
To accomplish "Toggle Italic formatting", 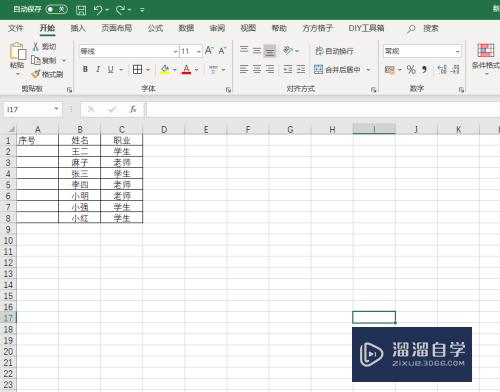I will 98,69.
